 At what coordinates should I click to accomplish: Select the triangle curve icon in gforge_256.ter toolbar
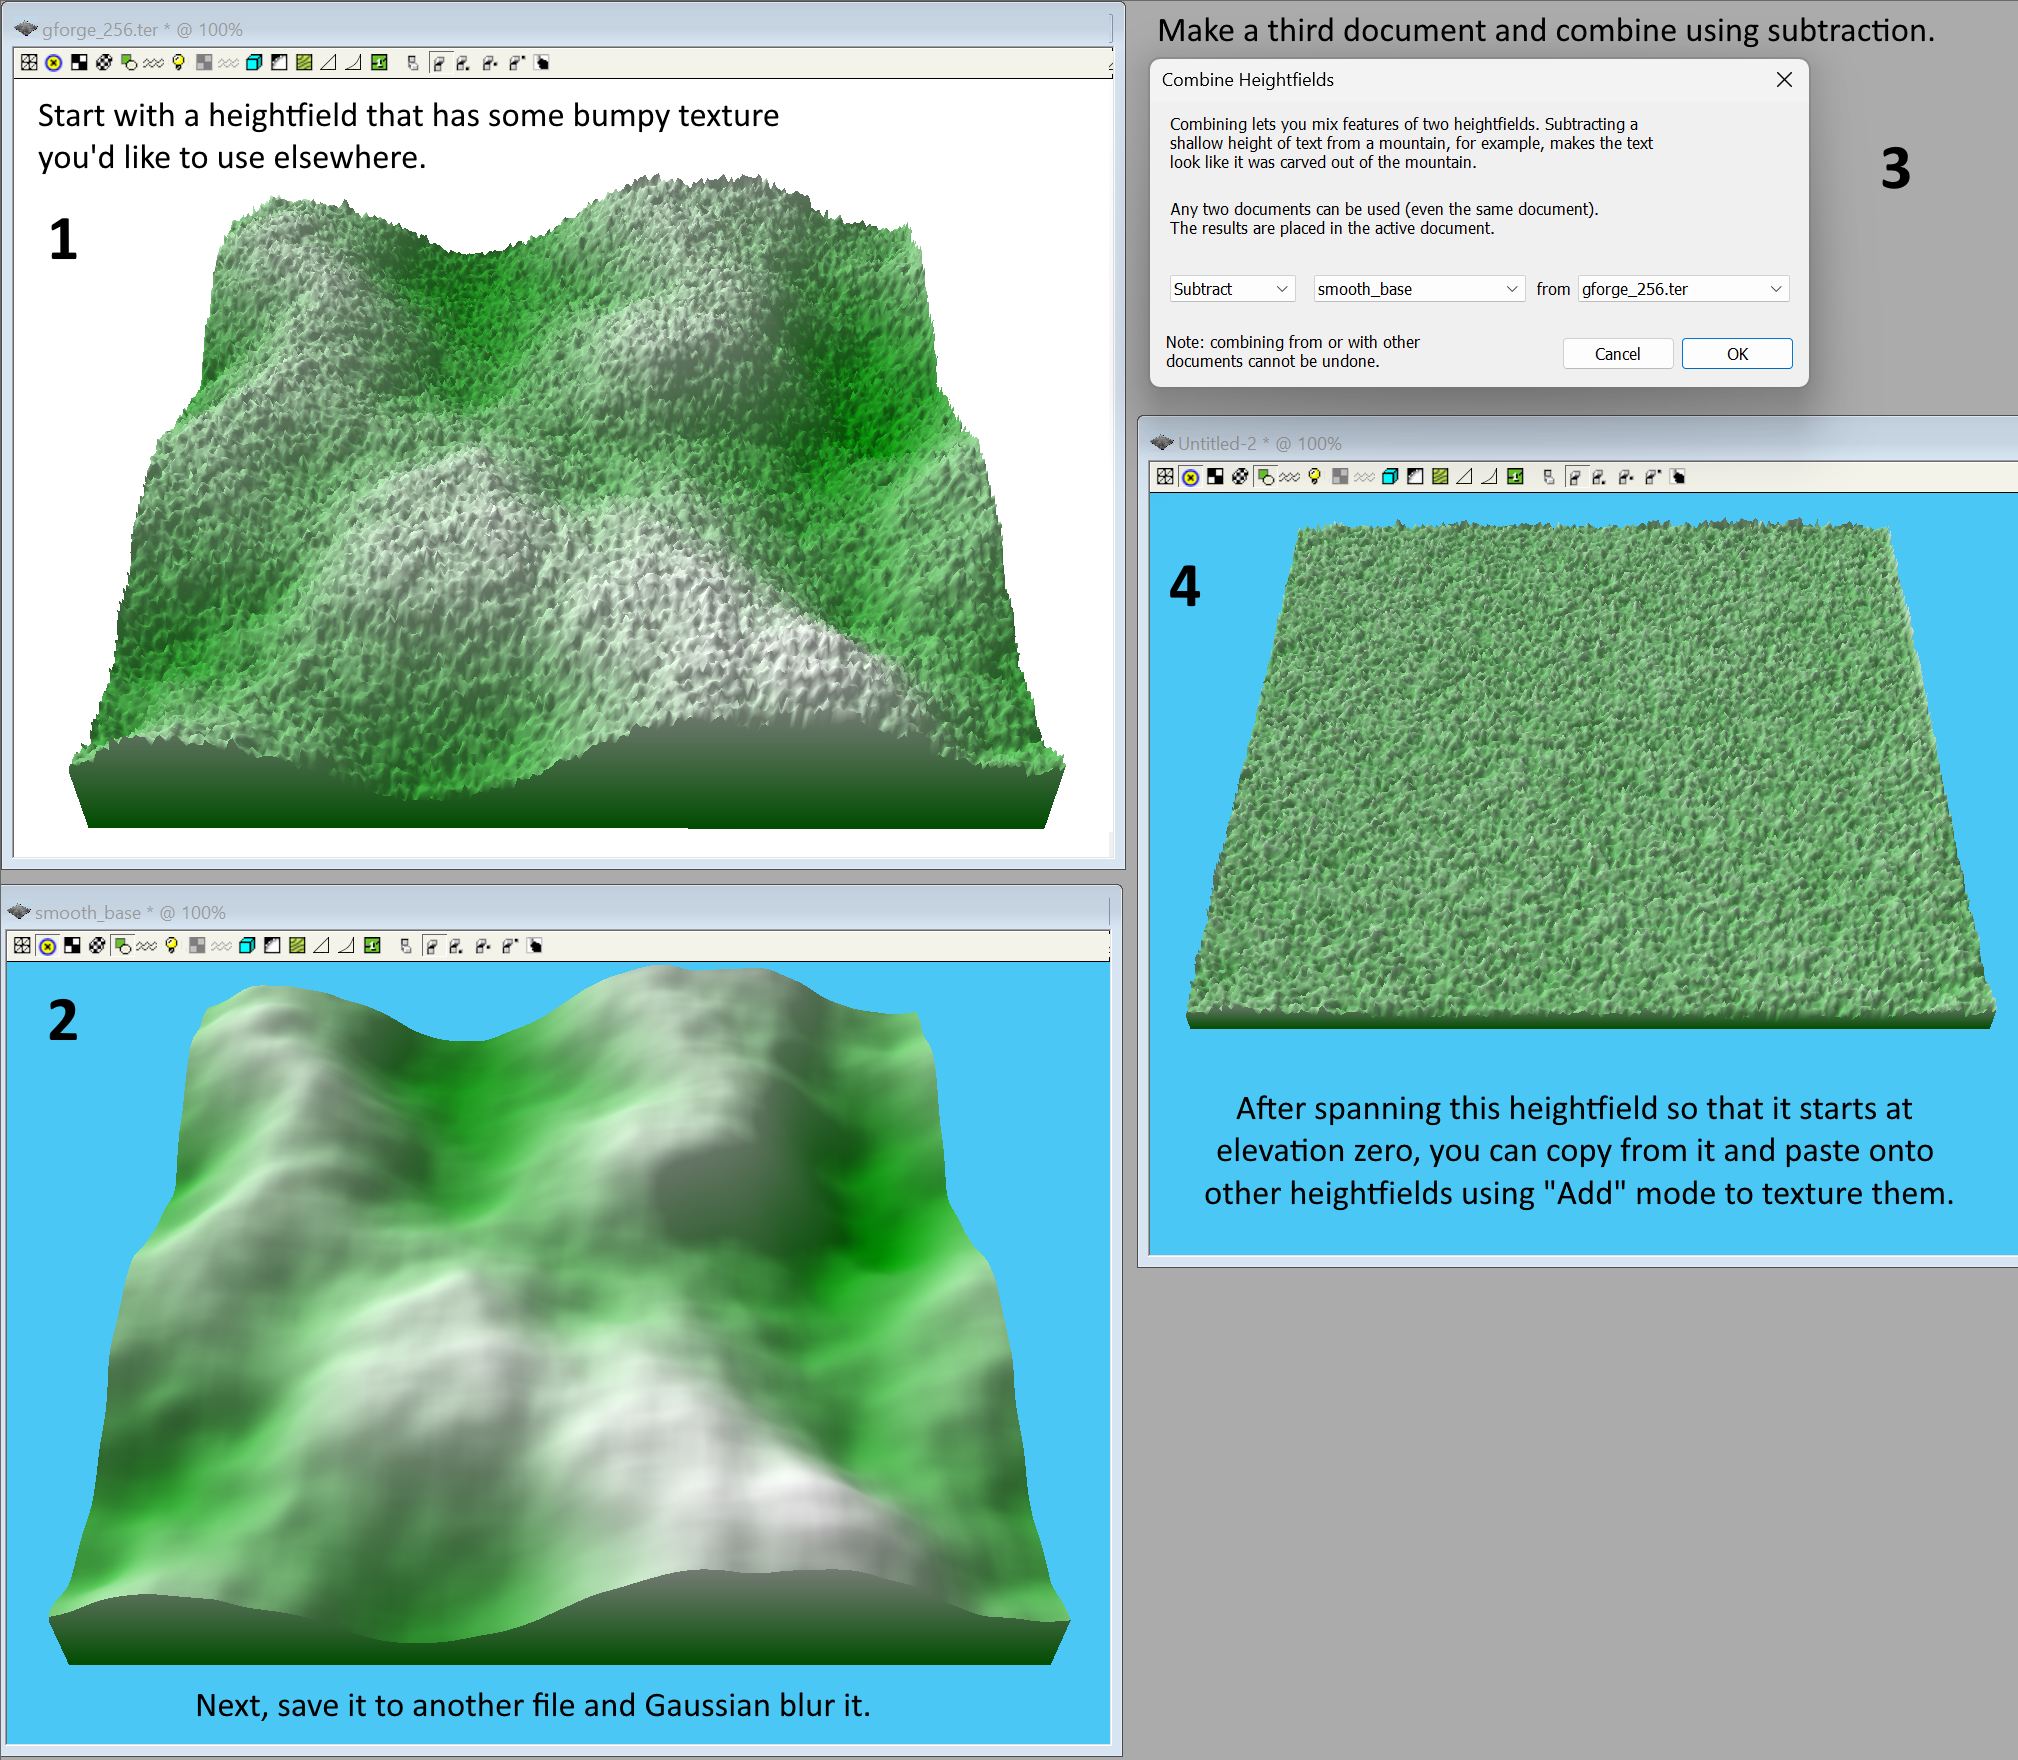328,63
